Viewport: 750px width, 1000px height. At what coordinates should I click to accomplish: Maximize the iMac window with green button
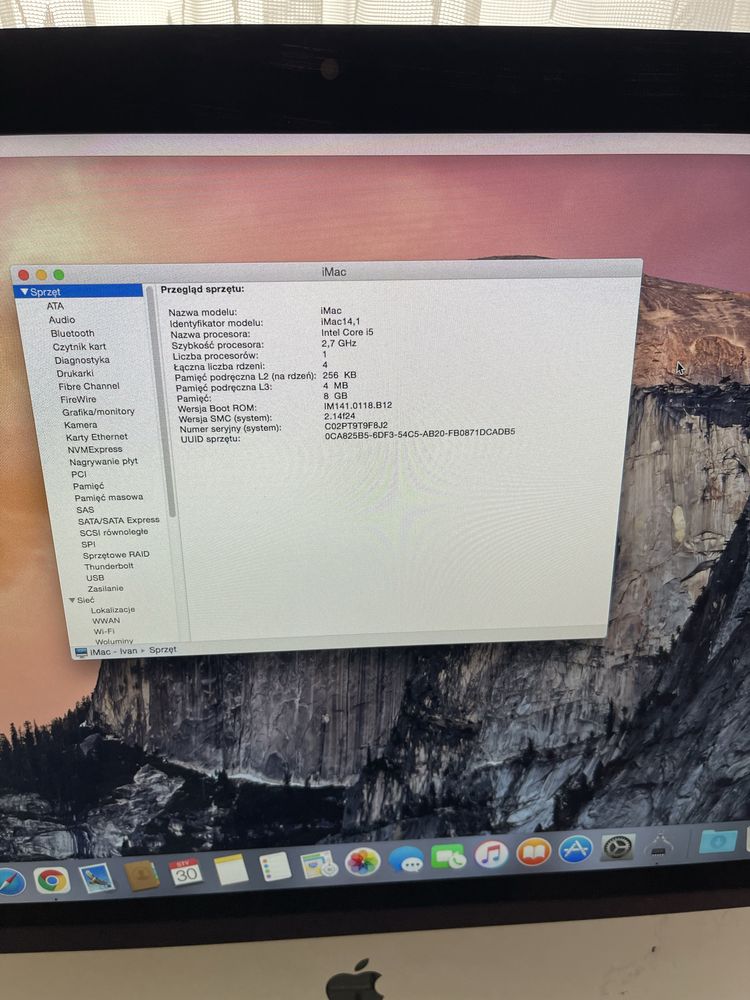pyautogui.click(x=59, y=275)
